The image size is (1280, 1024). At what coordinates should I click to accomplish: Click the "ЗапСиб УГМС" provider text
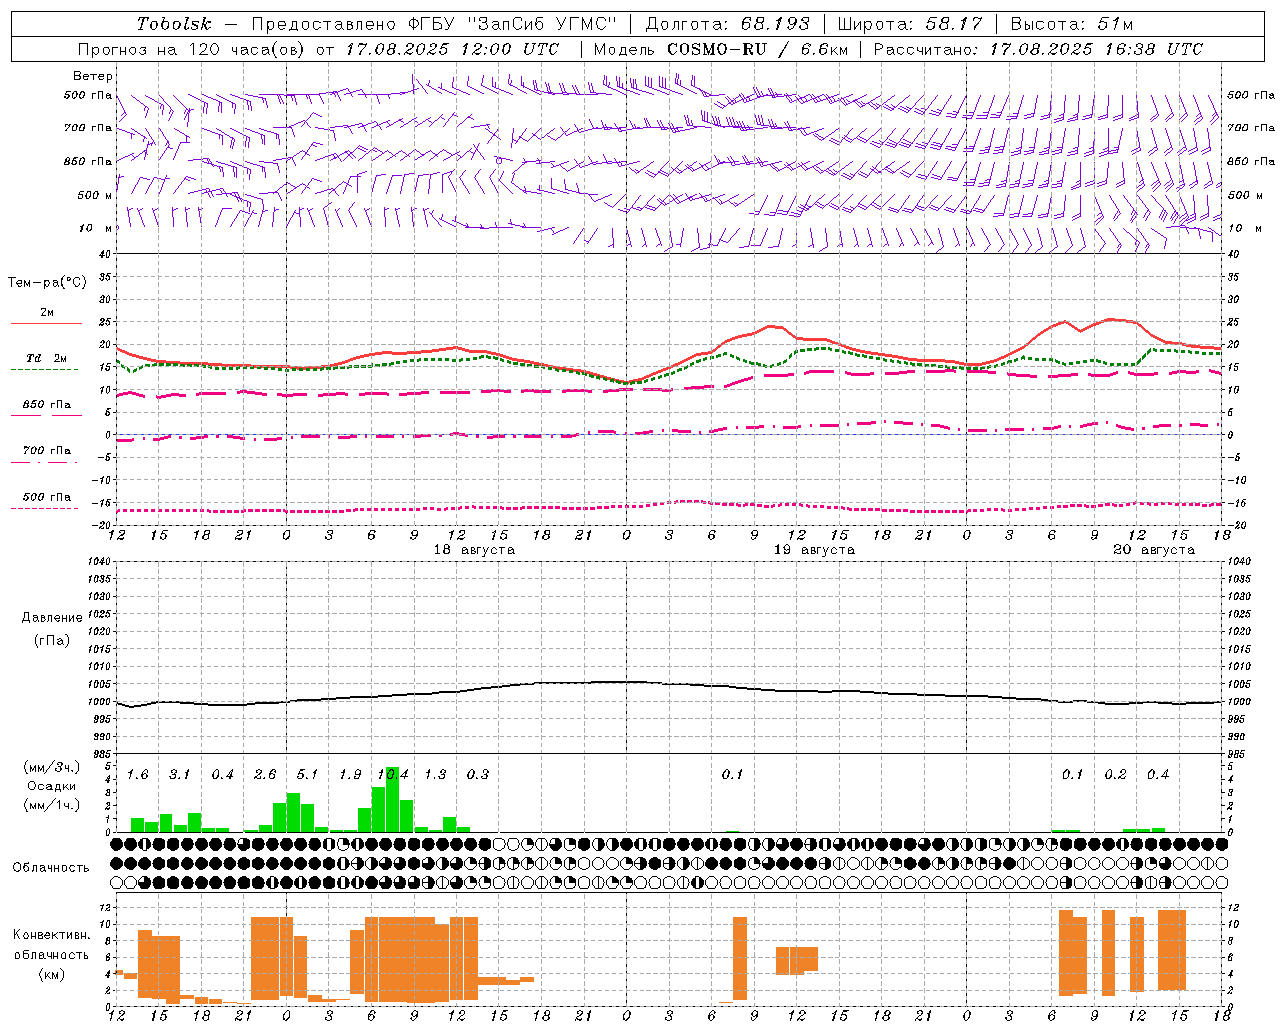coord(544,24)
